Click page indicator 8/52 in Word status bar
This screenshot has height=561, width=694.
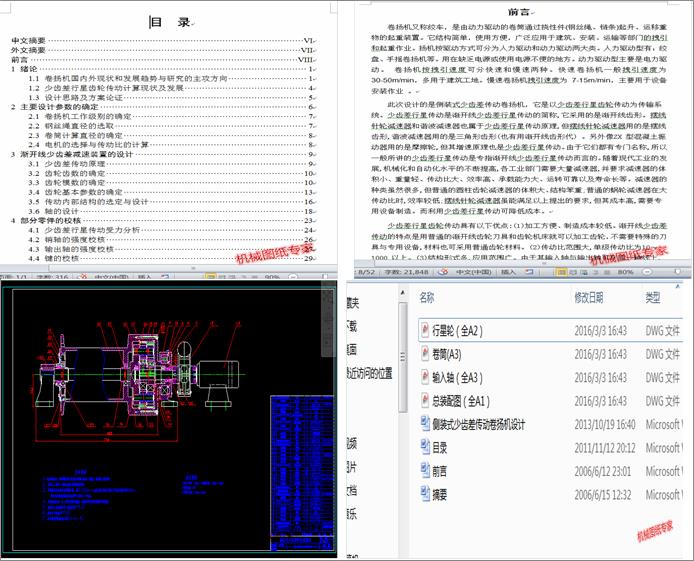pyautogui.click(x=366, y=272)
